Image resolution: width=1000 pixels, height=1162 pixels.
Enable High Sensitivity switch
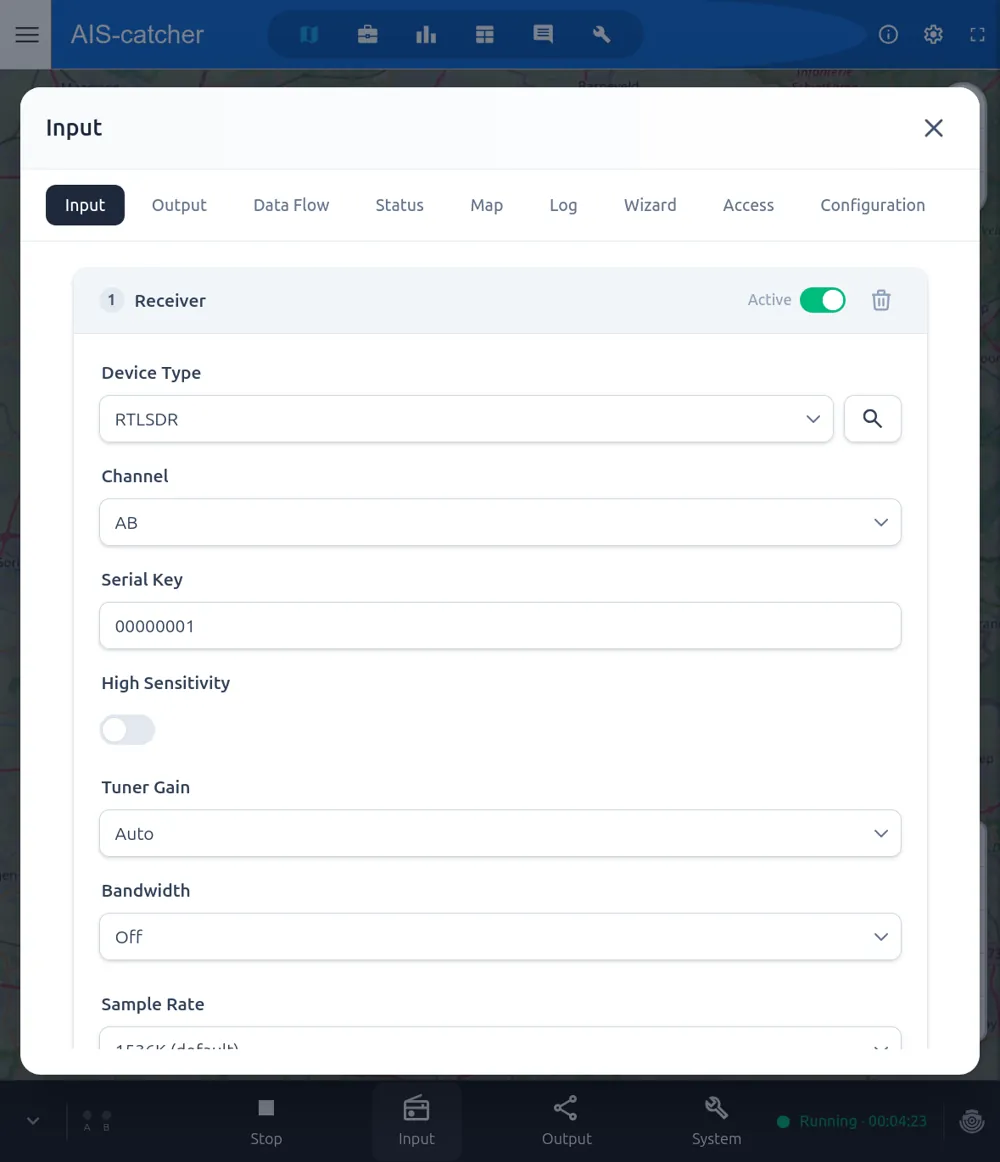tap(128, 730)
